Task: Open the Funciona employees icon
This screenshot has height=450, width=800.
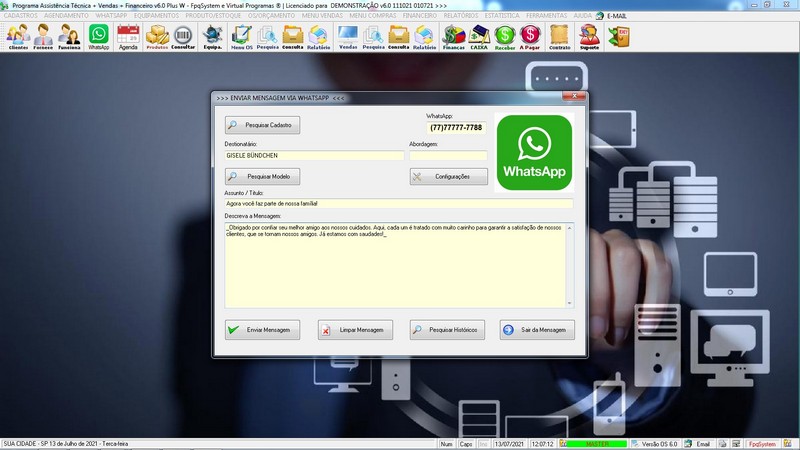Action: click(x=69, y=37)
